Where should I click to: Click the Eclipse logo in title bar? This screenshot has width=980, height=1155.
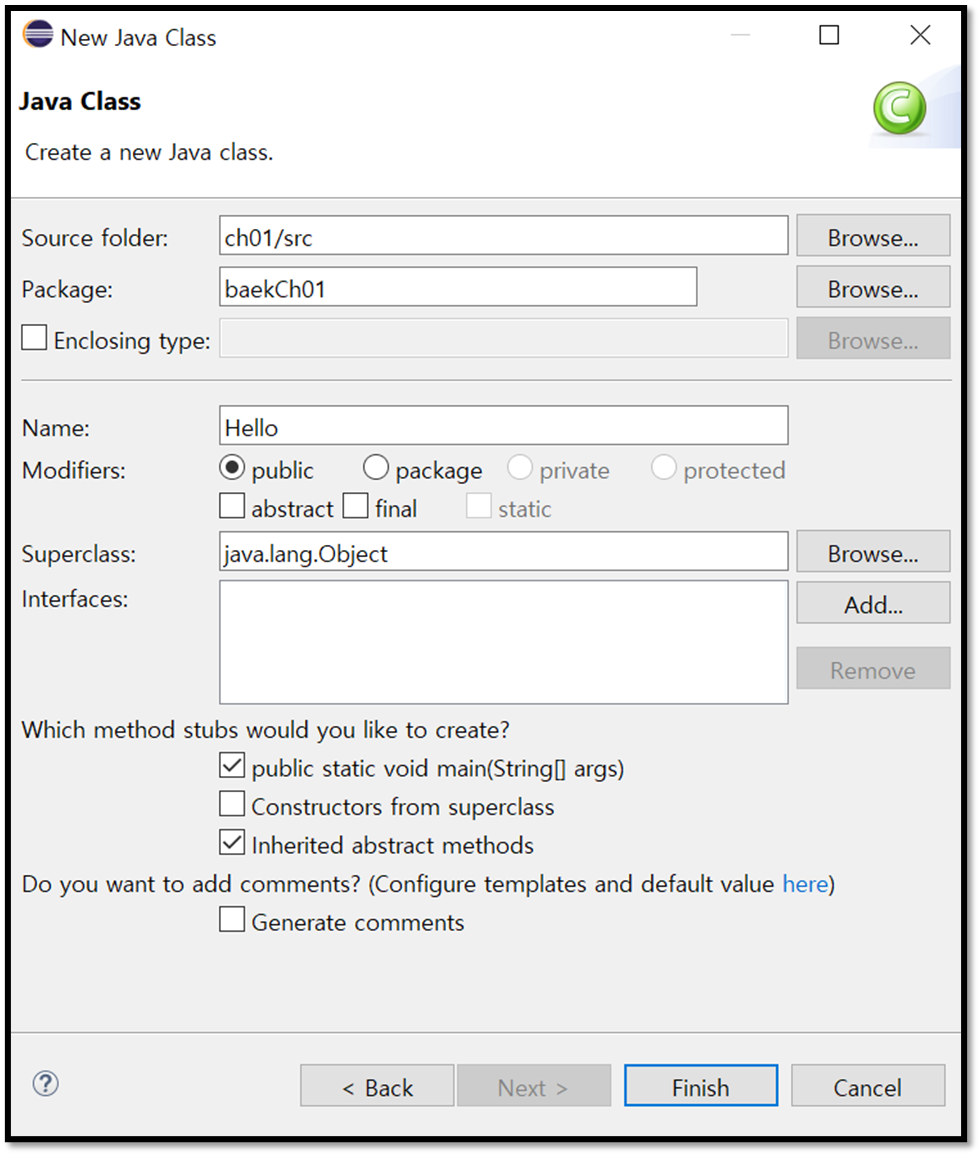point(38,35)
